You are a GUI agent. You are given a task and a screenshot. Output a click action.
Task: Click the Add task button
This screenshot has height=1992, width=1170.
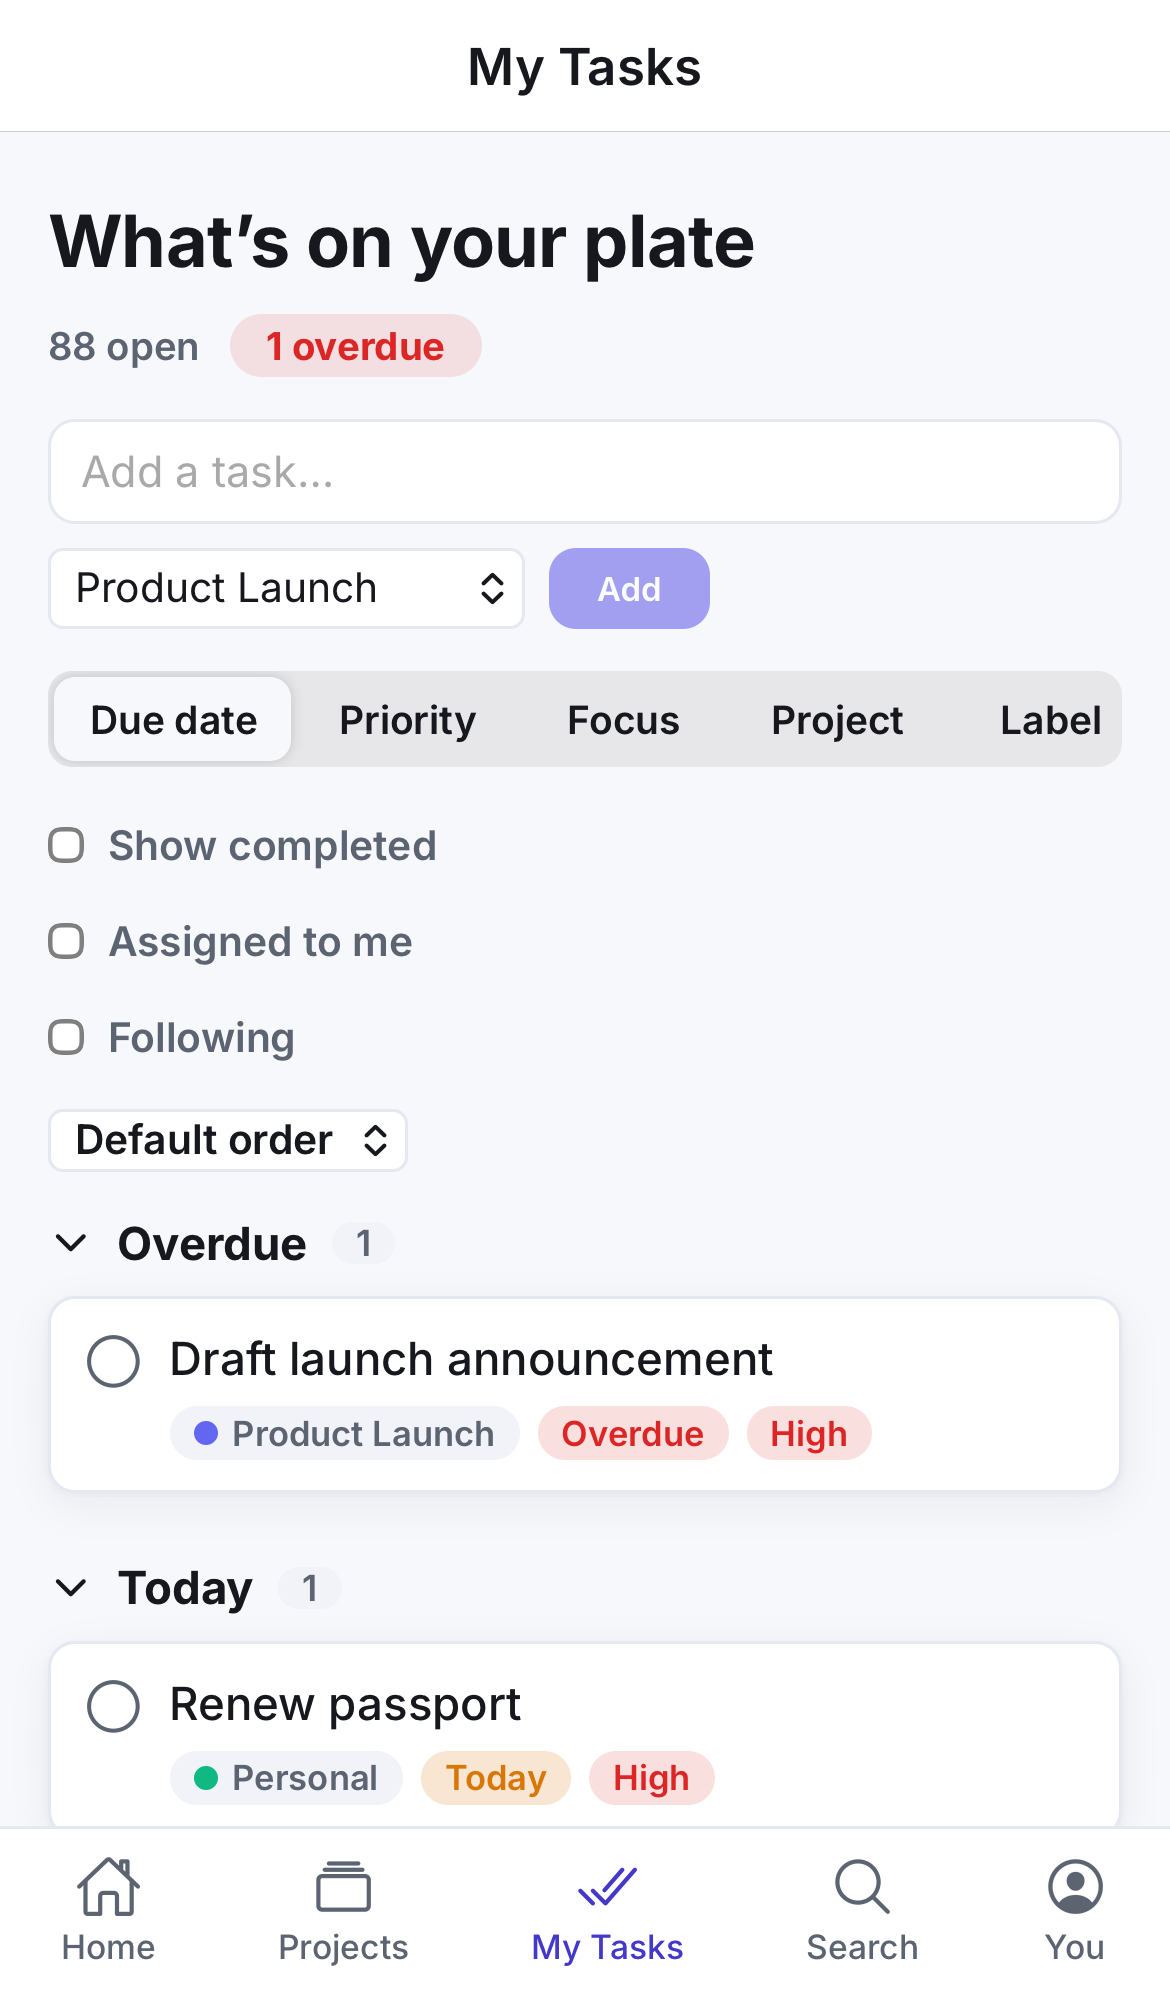(x=629, y=588)
